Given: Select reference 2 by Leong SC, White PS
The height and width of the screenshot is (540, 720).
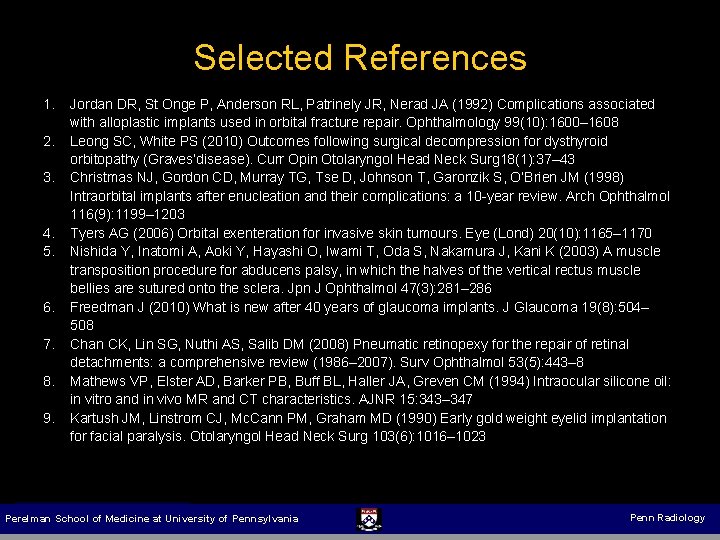Looking at the screenshot, I should click(326, 150).
